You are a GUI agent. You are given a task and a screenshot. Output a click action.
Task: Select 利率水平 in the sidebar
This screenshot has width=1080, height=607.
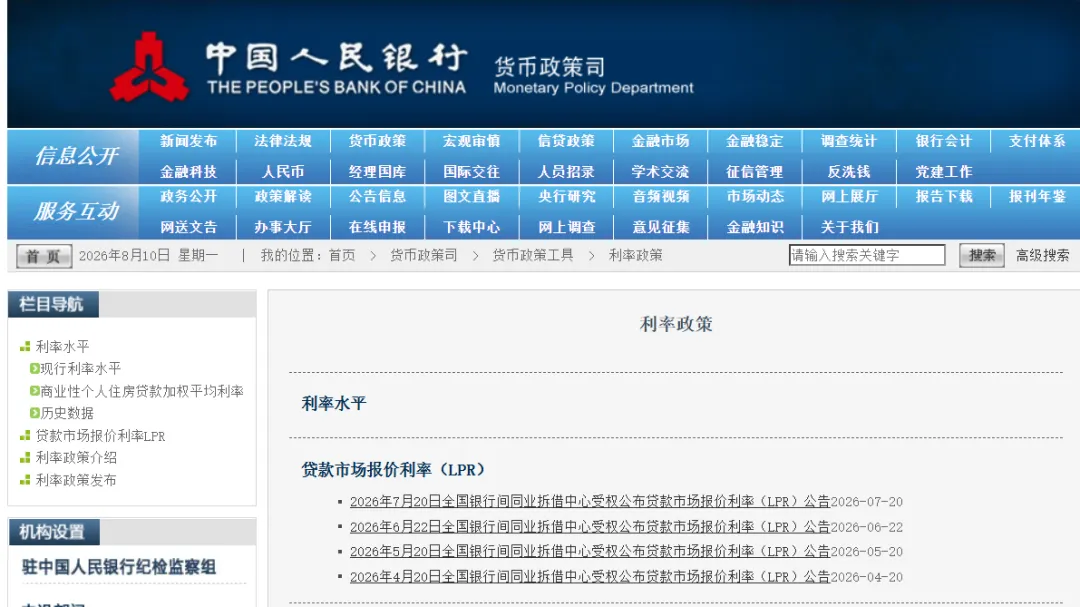click(x=62, y=347)
